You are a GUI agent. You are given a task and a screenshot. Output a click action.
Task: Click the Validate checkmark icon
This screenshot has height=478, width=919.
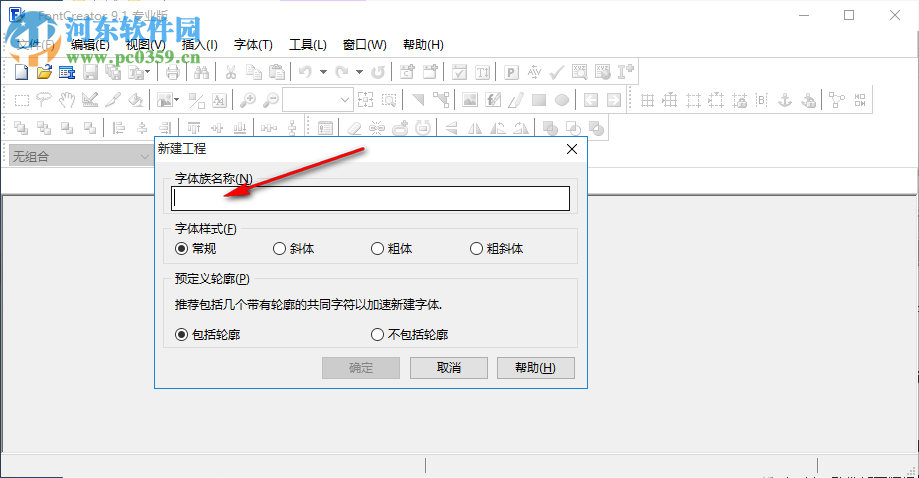[557, 72]
